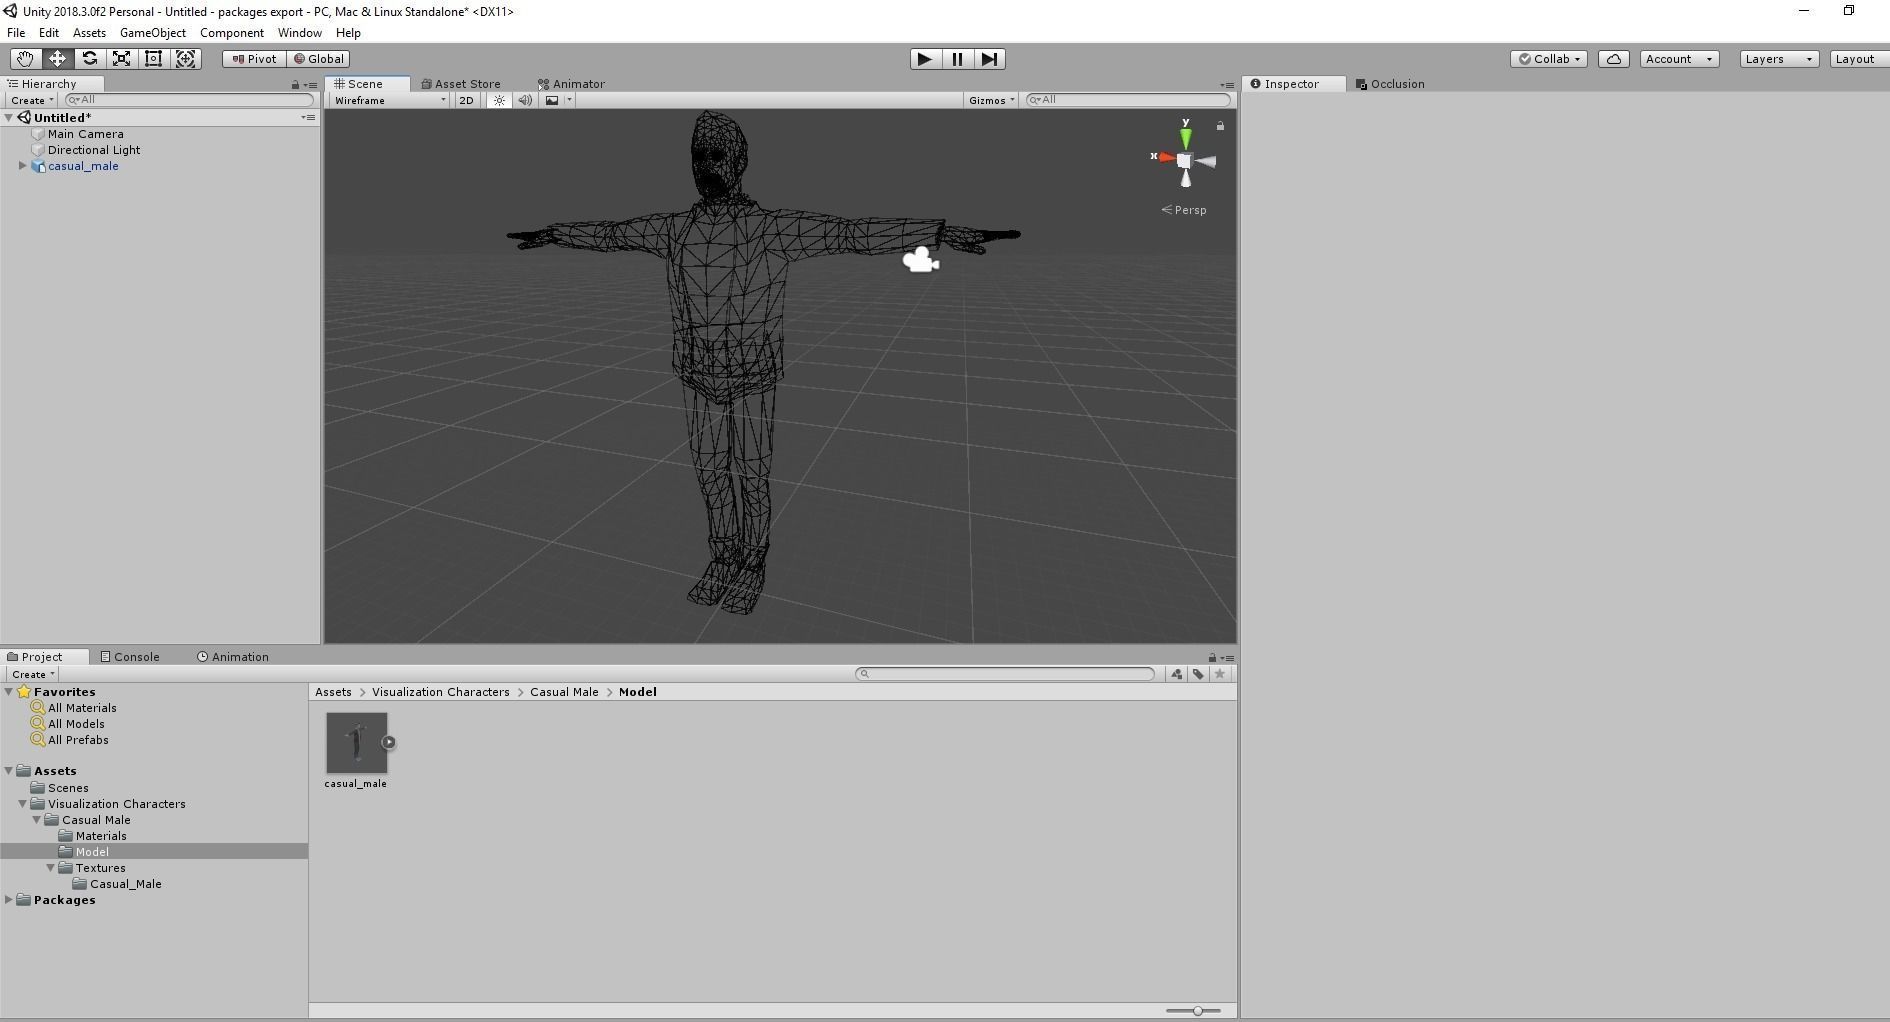Open Unity Cloud Services window
1890x1022 pixels.
pyautogui.click(x=1613, y=58)
